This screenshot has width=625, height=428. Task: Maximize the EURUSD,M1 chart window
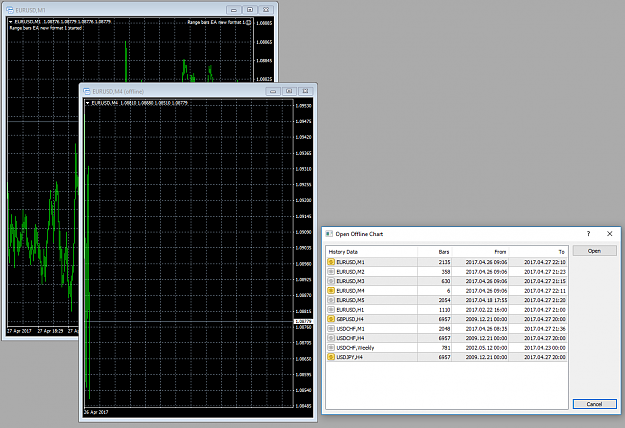tap(250, 10)
